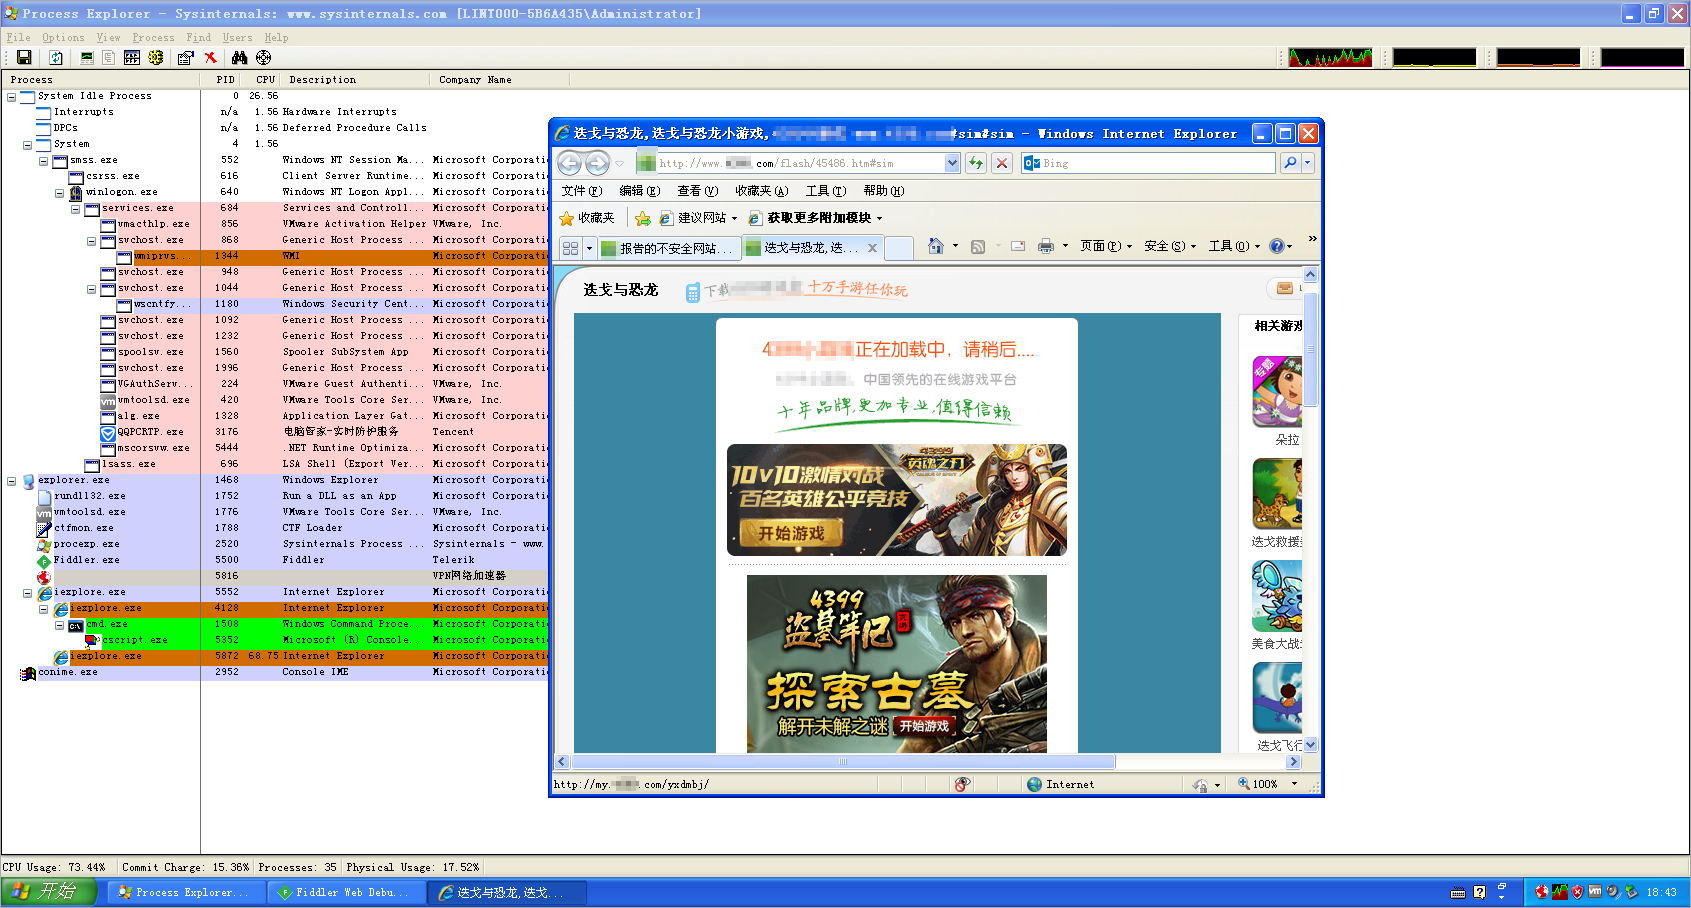Click the Fiddler Web Debugger taskbar button
This screenshot has height=908, width=1691.
[x=346, y=893]
